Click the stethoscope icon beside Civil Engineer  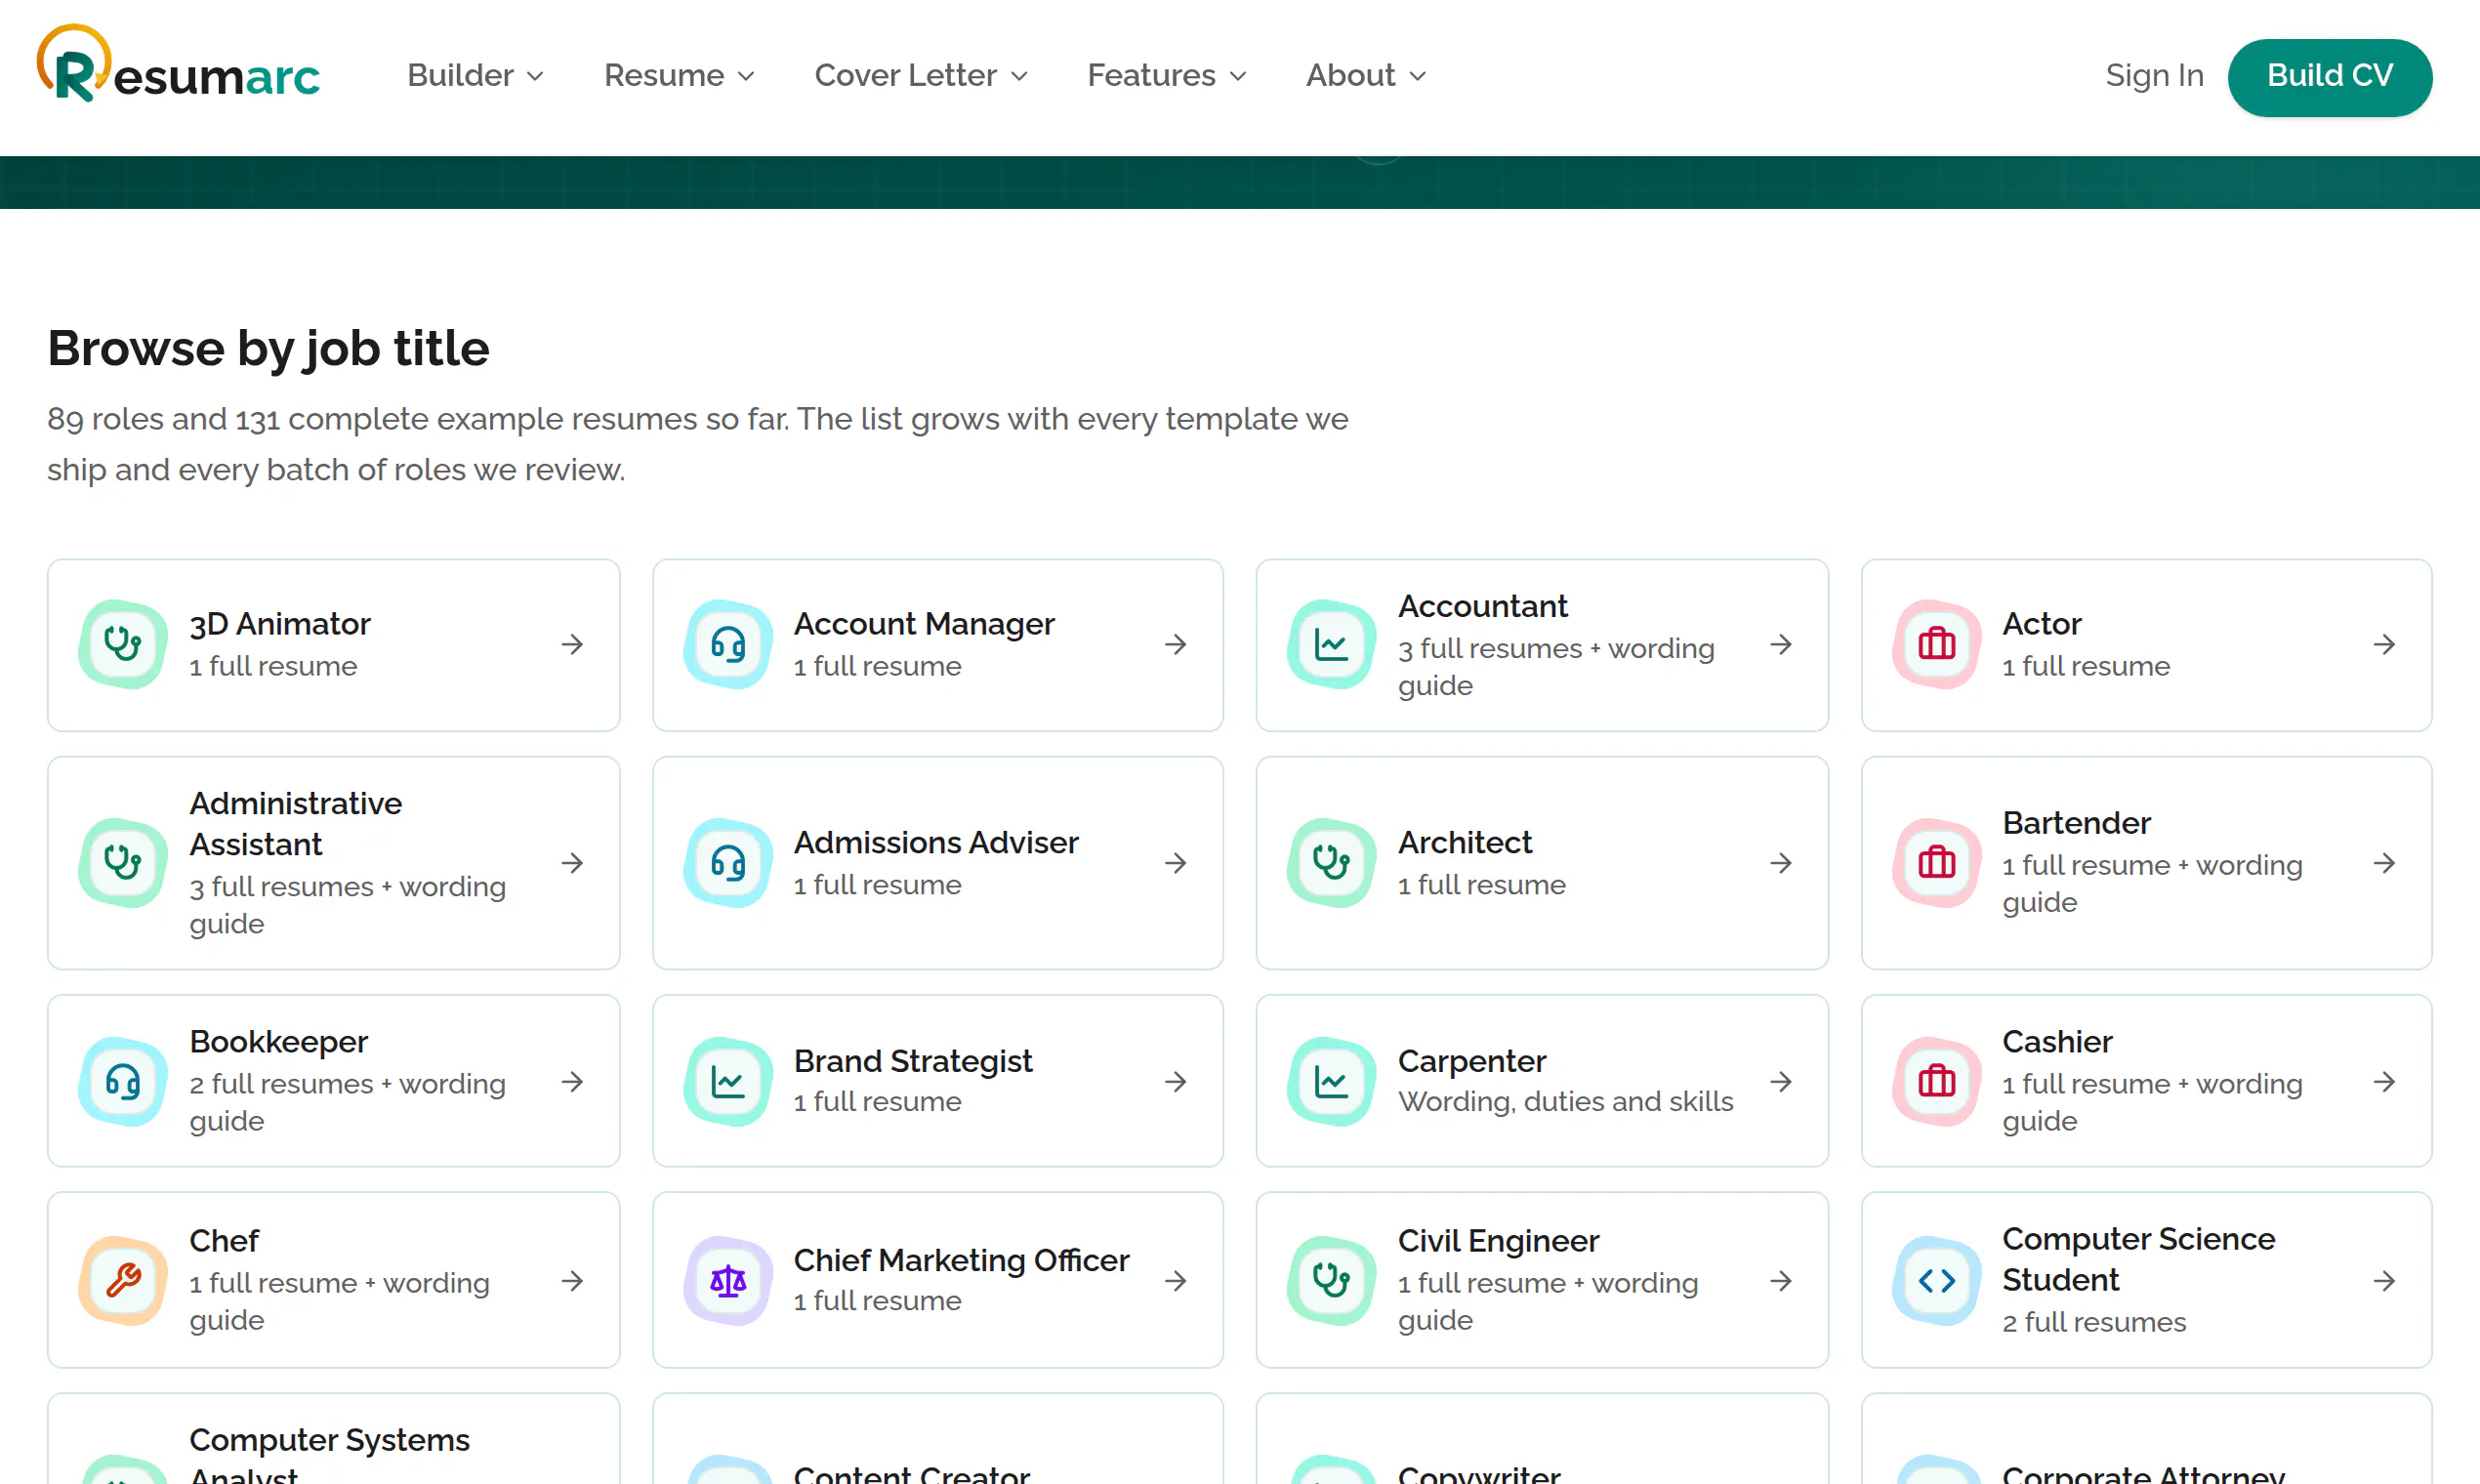(1331, 1280)
